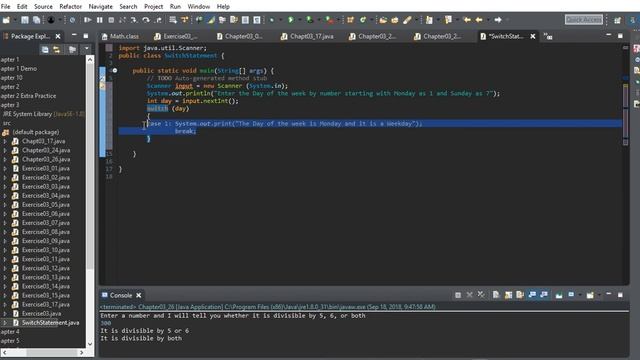The width and height of the screenshot is (640, 360).
Task: Click the green Run button
Action: tap(291, 20)
